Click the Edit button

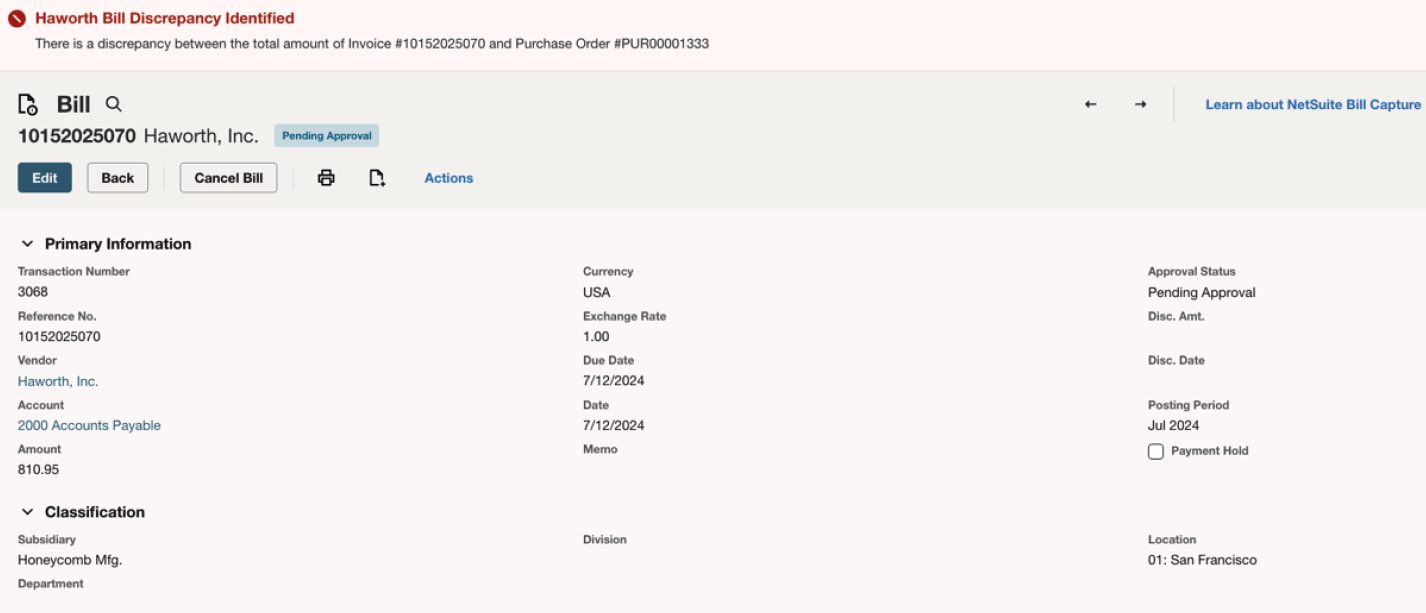click(45, 178)
